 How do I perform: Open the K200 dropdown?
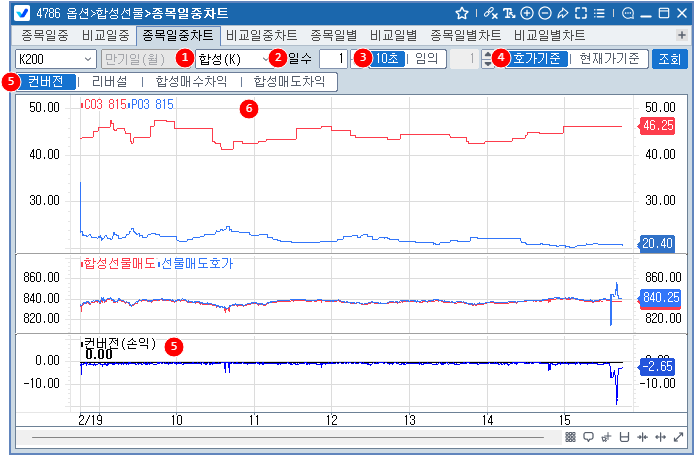coord(55,59)
